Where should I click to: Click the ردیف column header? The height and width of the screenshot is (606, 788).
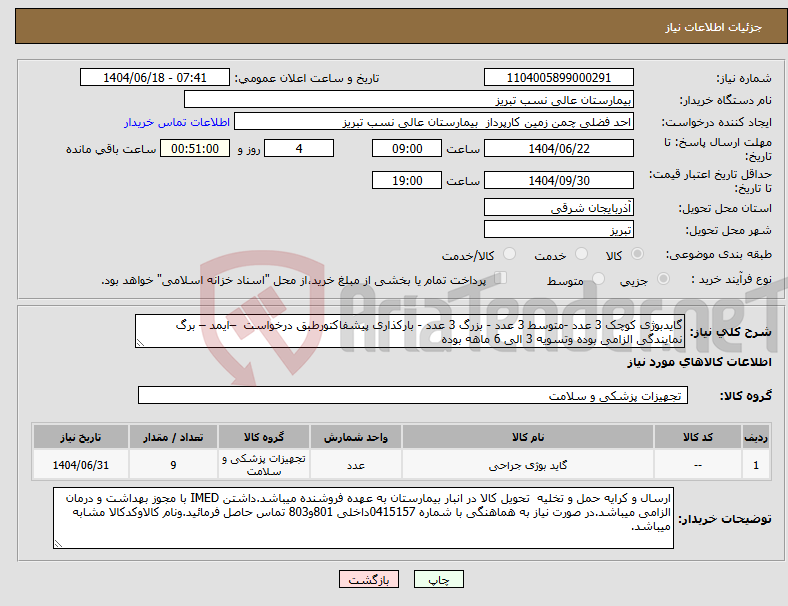click(755, 437)
